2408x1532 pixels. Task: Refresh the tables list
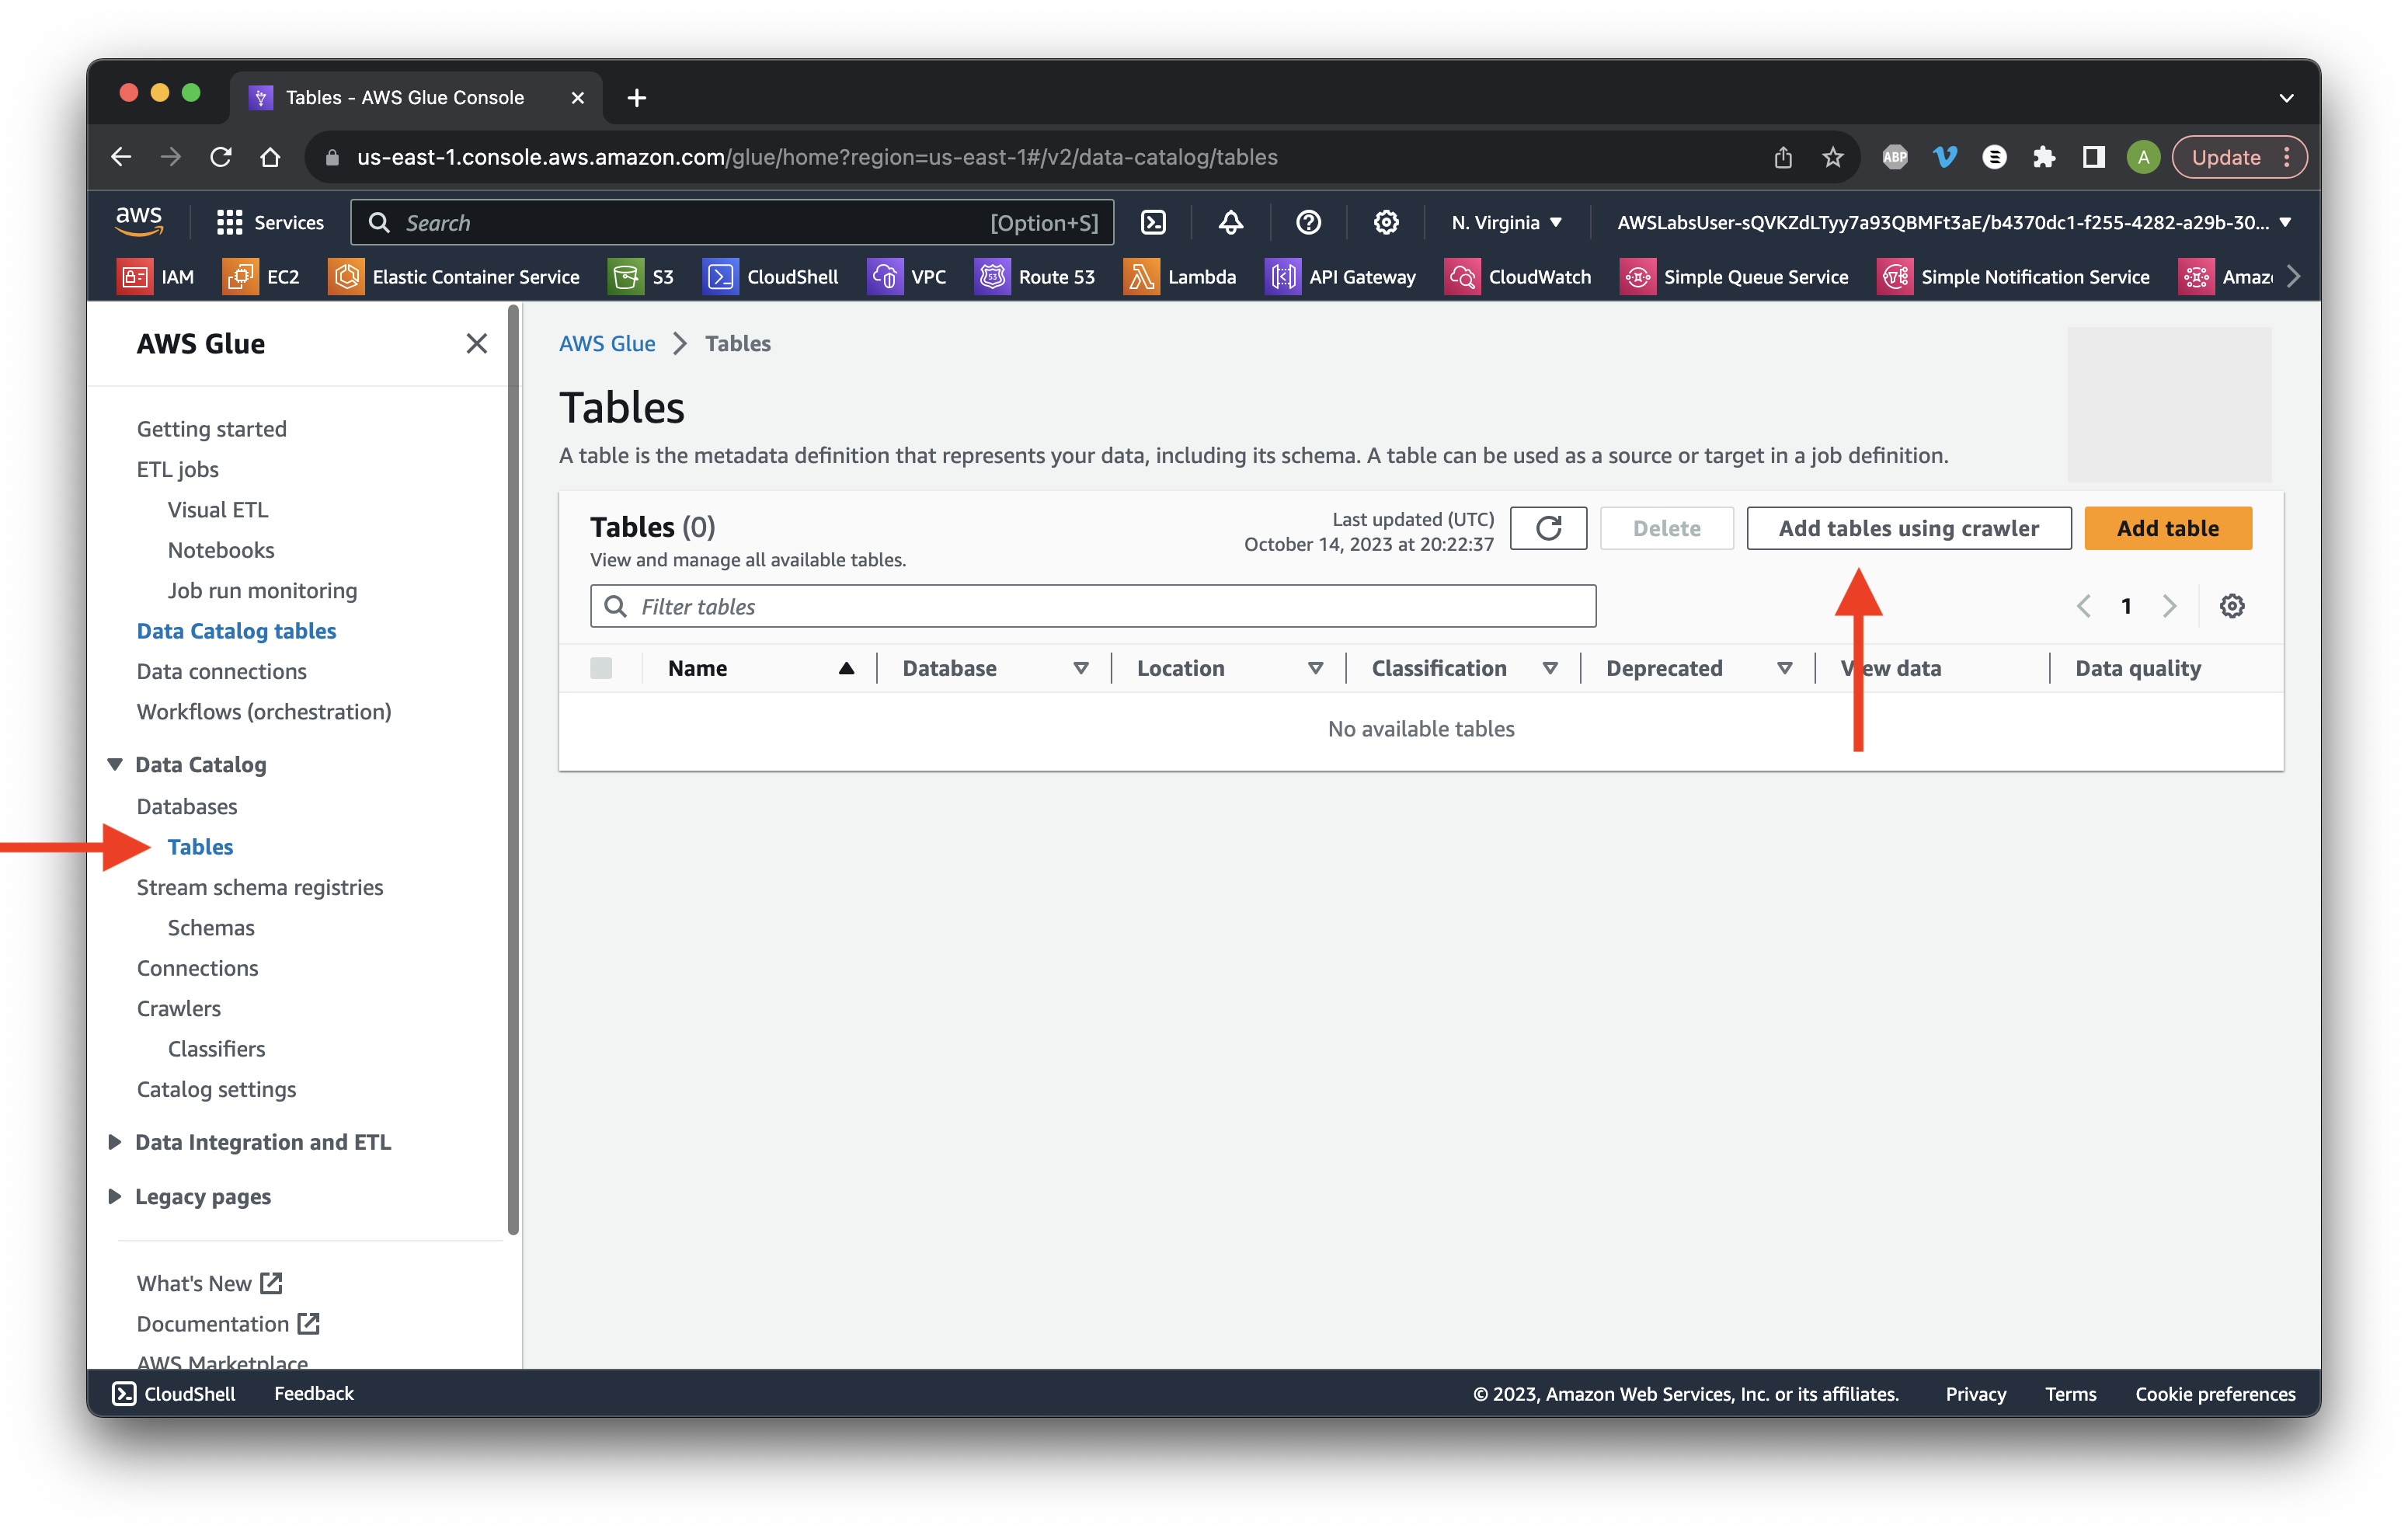pos(1548,528)
